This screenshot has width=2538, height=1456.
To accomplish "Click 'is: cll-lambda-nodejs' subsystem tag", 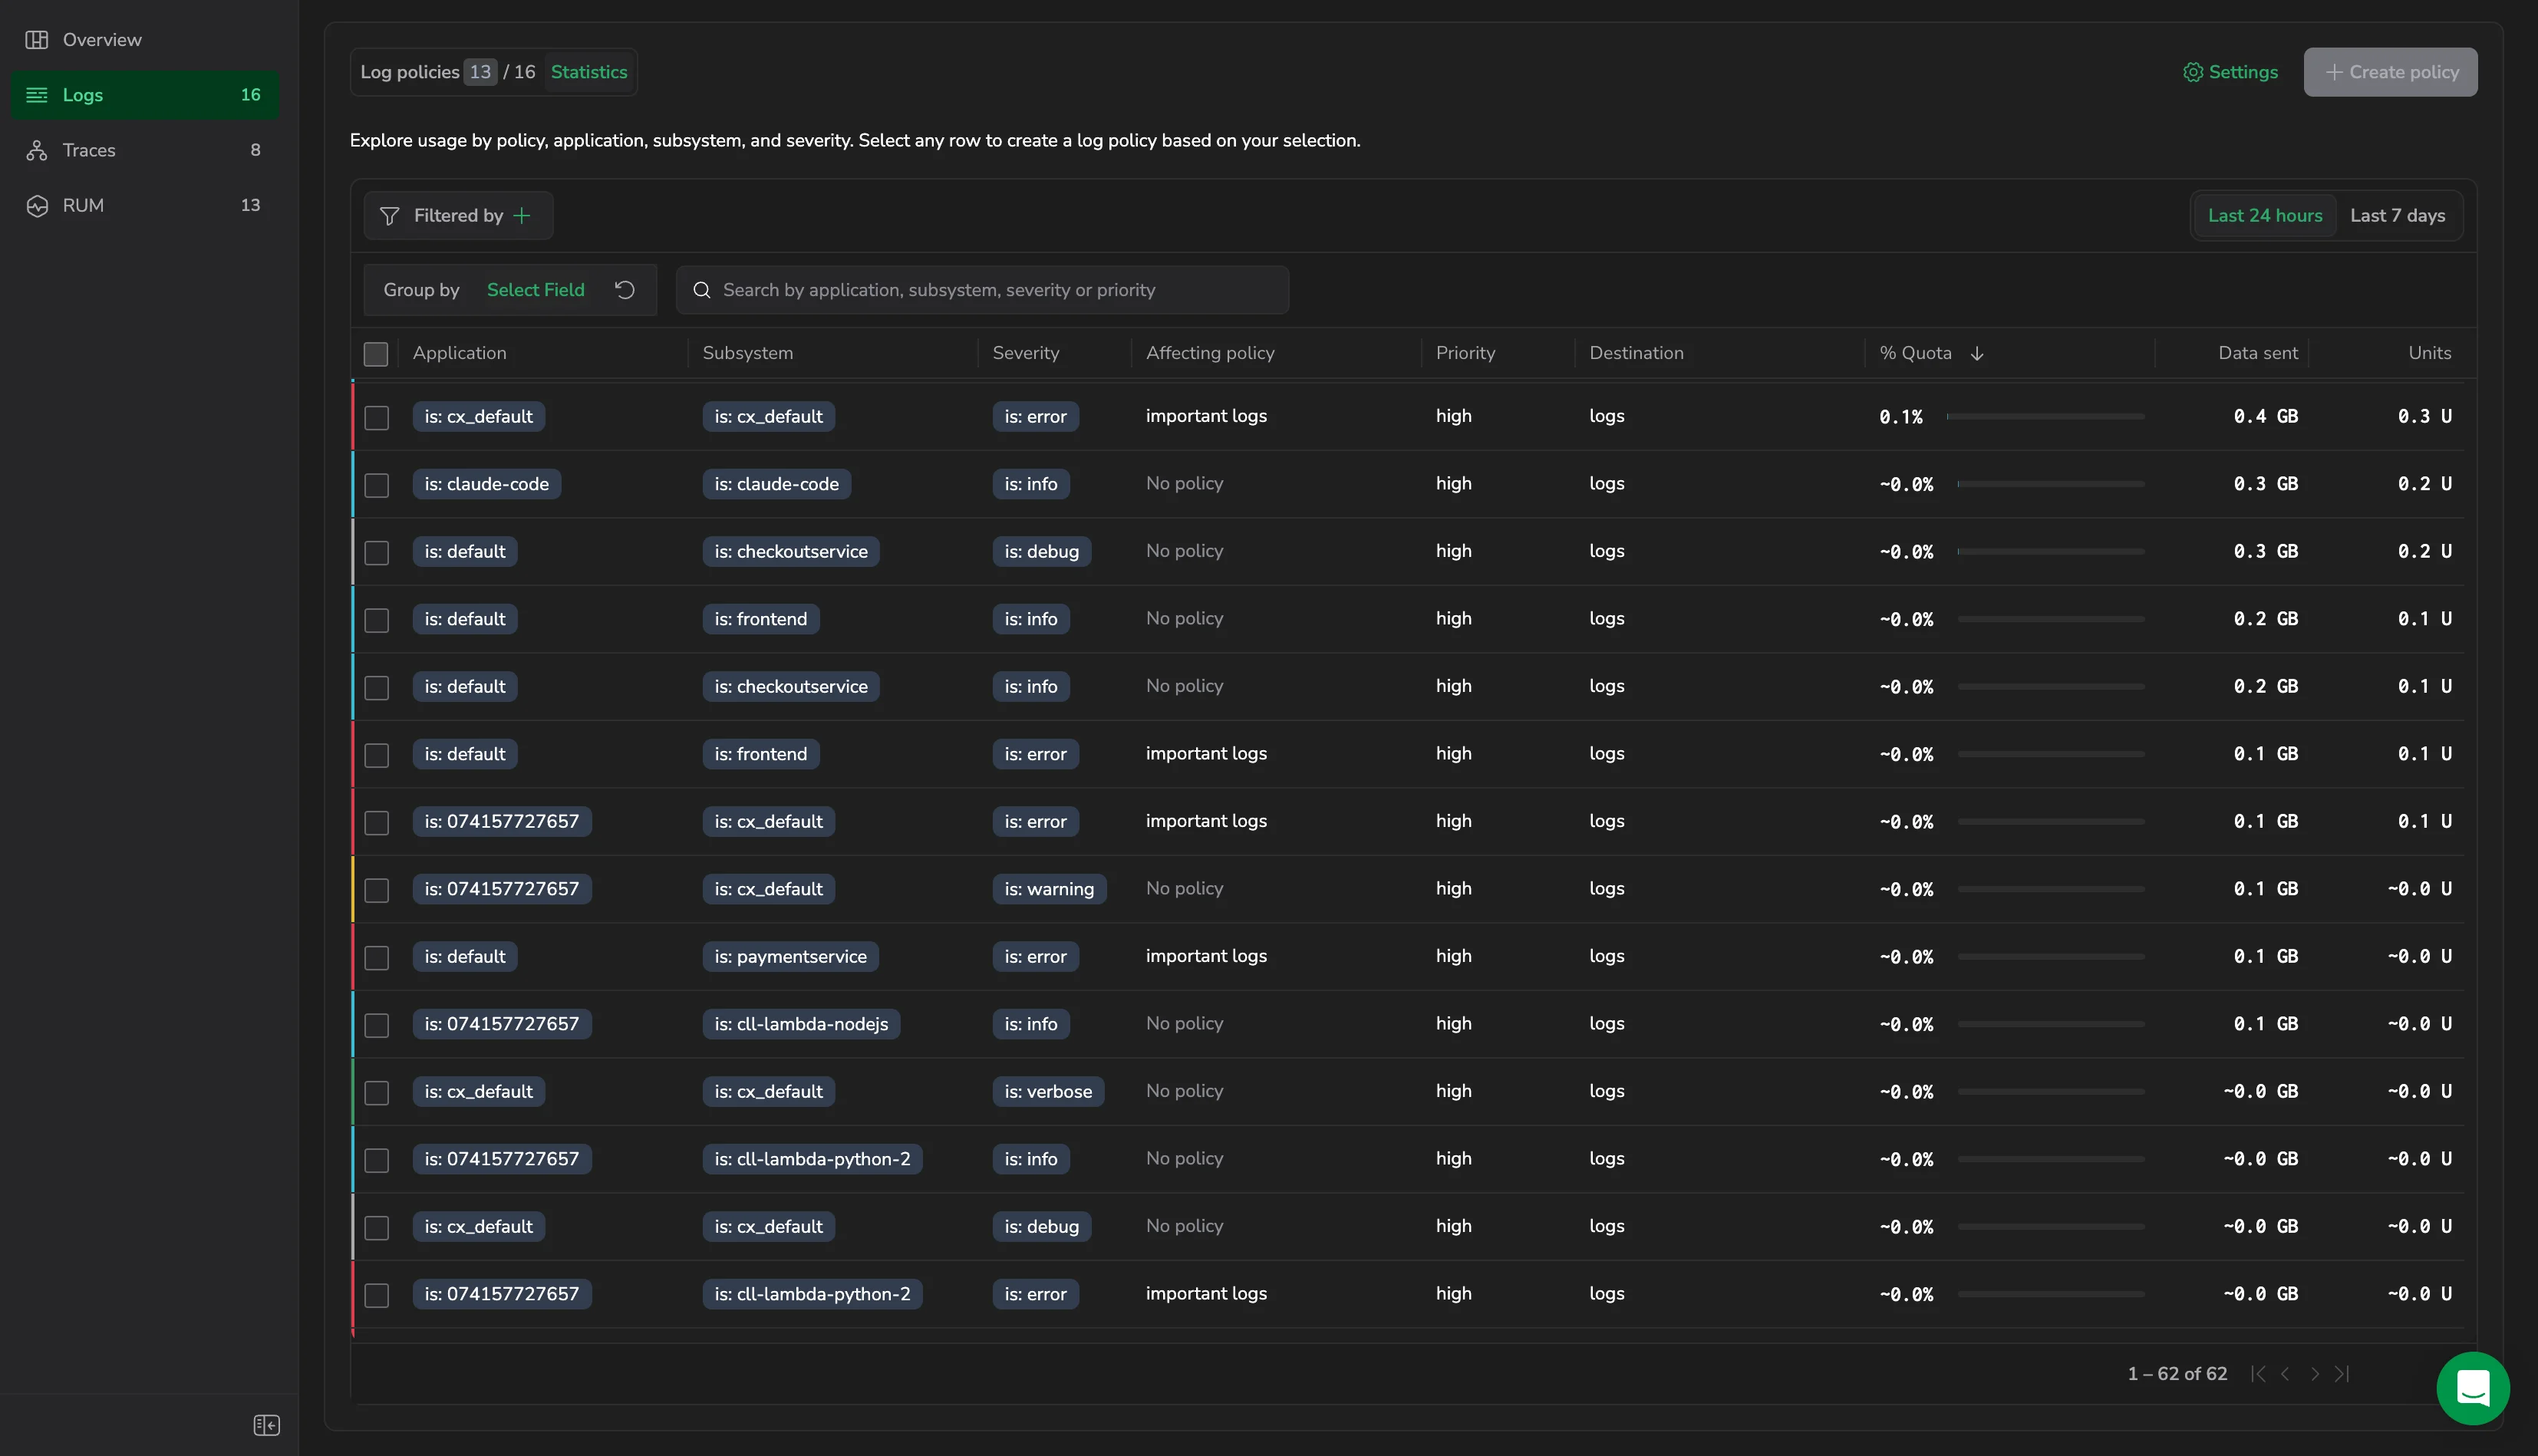I will point(801,1024).
